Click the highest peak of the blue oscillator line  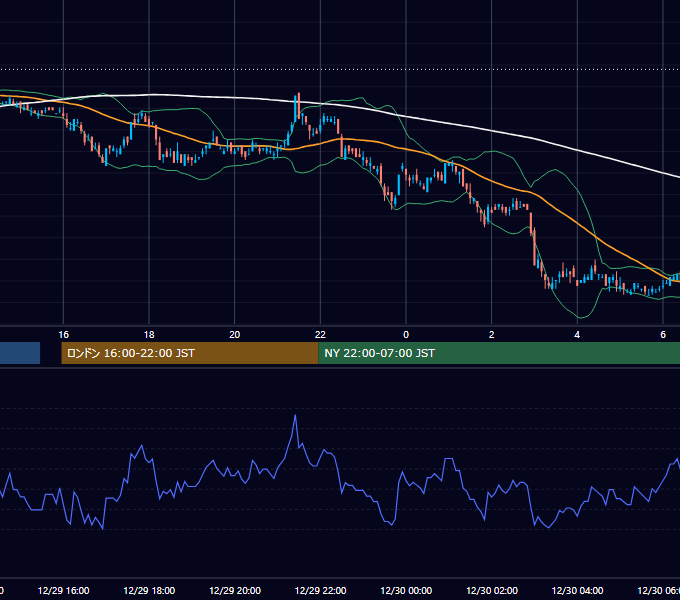(x=295, y=416)
